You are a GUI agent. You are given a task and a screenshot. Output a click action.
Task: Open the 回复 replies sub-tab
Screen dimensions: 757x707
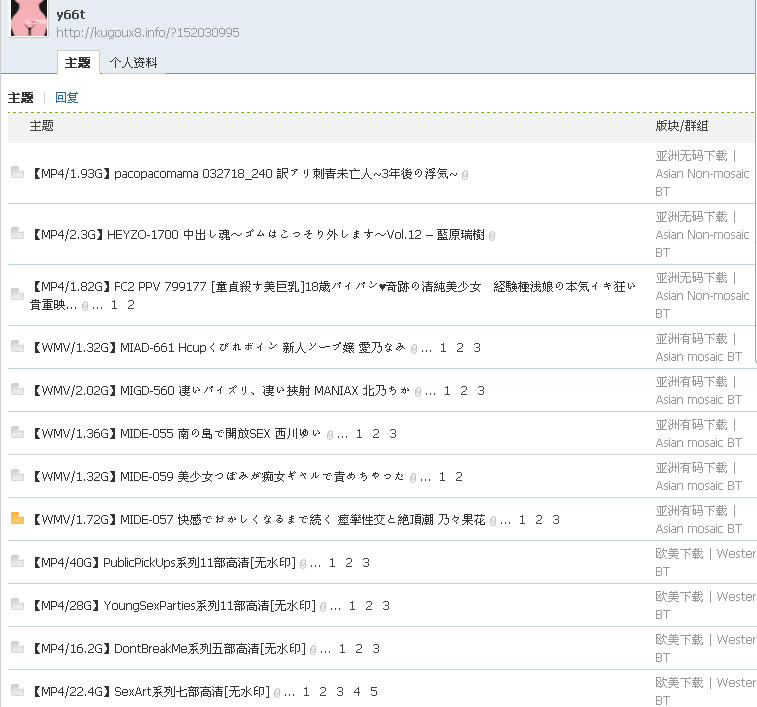[67, 98]
